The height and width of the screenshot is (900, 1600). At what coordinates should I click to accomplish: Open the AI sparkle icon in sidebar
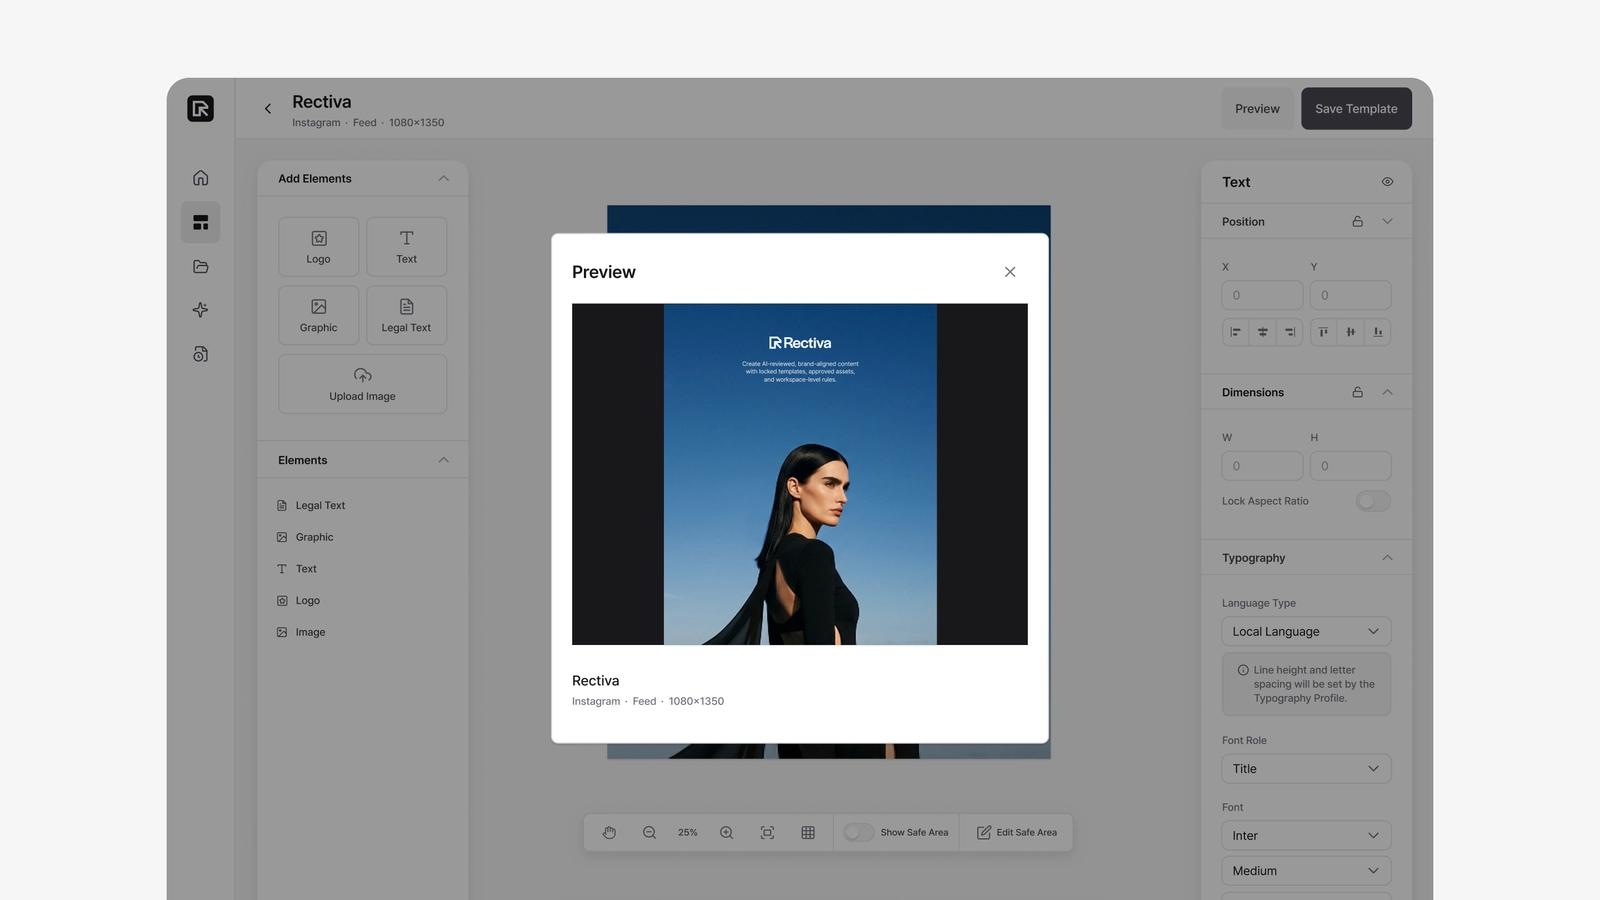pyautogui.click(x=201, y=310)
